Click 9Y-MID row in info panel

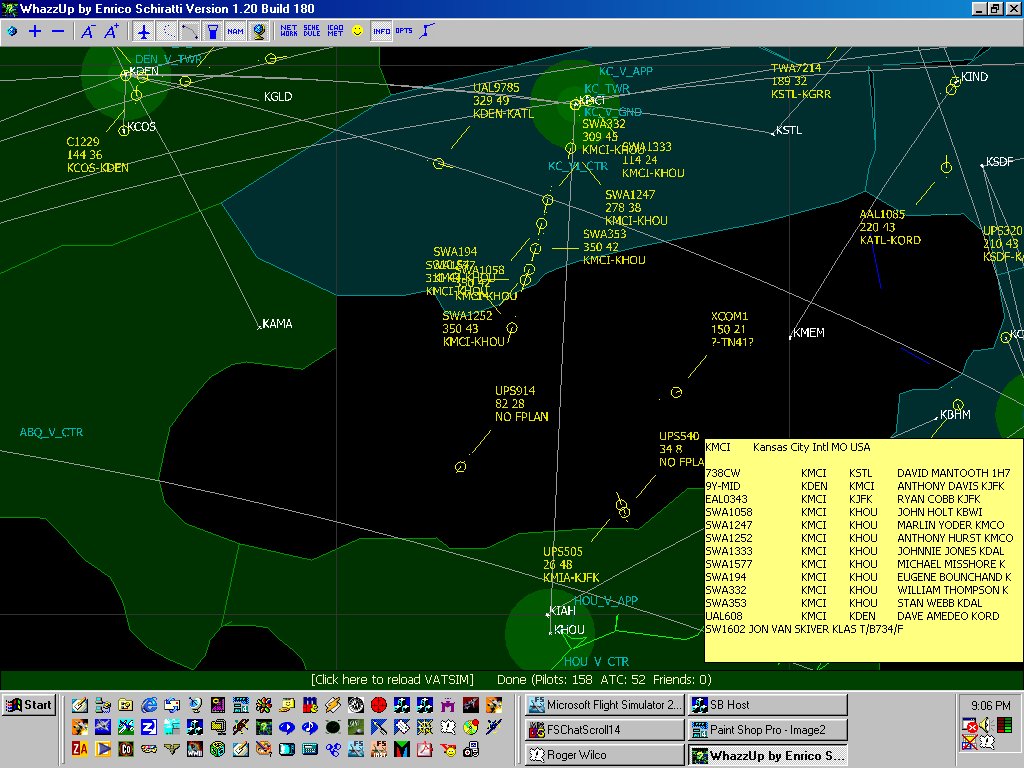click(x=863, y=486)
